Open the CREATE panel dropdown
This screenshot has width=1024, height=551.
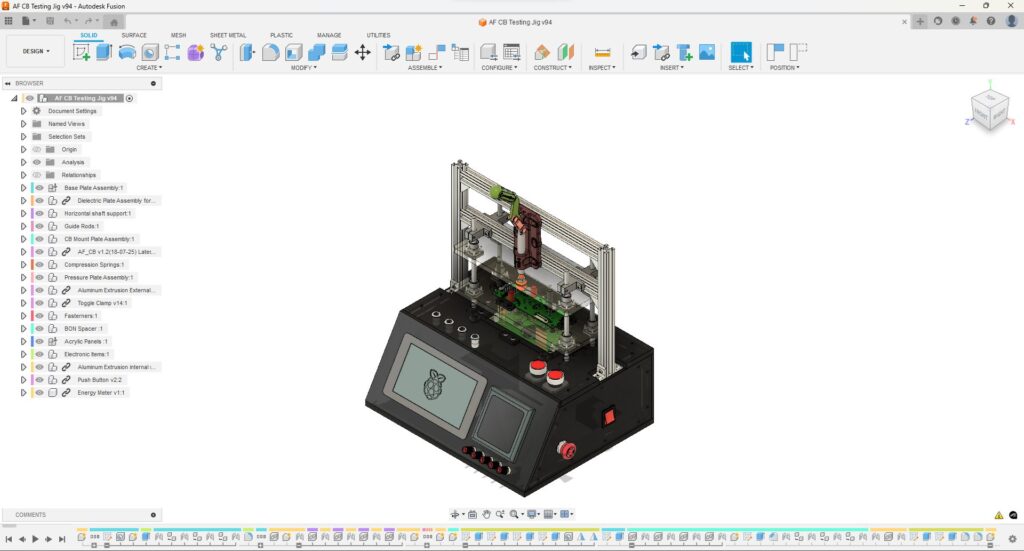pyautogui.click(x=149, y=68)
